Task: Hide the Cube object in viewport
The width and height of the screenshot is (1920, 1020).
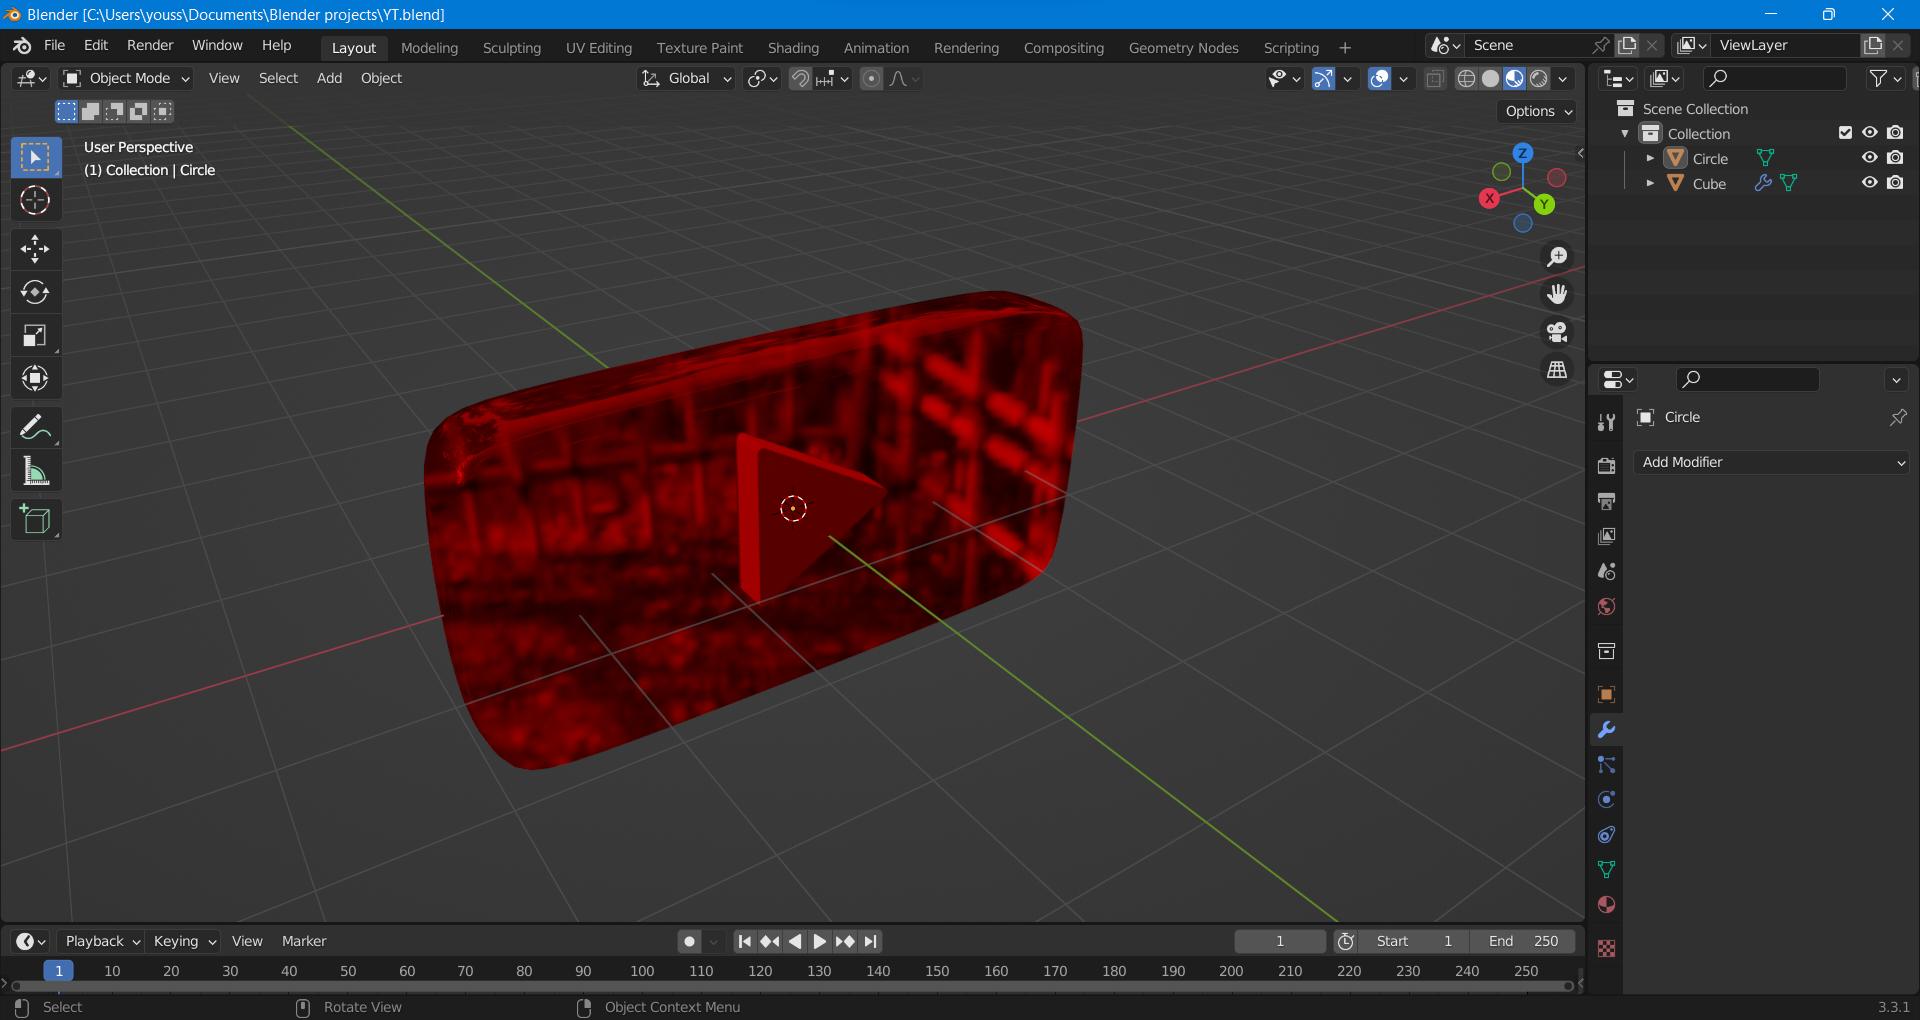Action: pyautogui.click(x=1869, y=183)
